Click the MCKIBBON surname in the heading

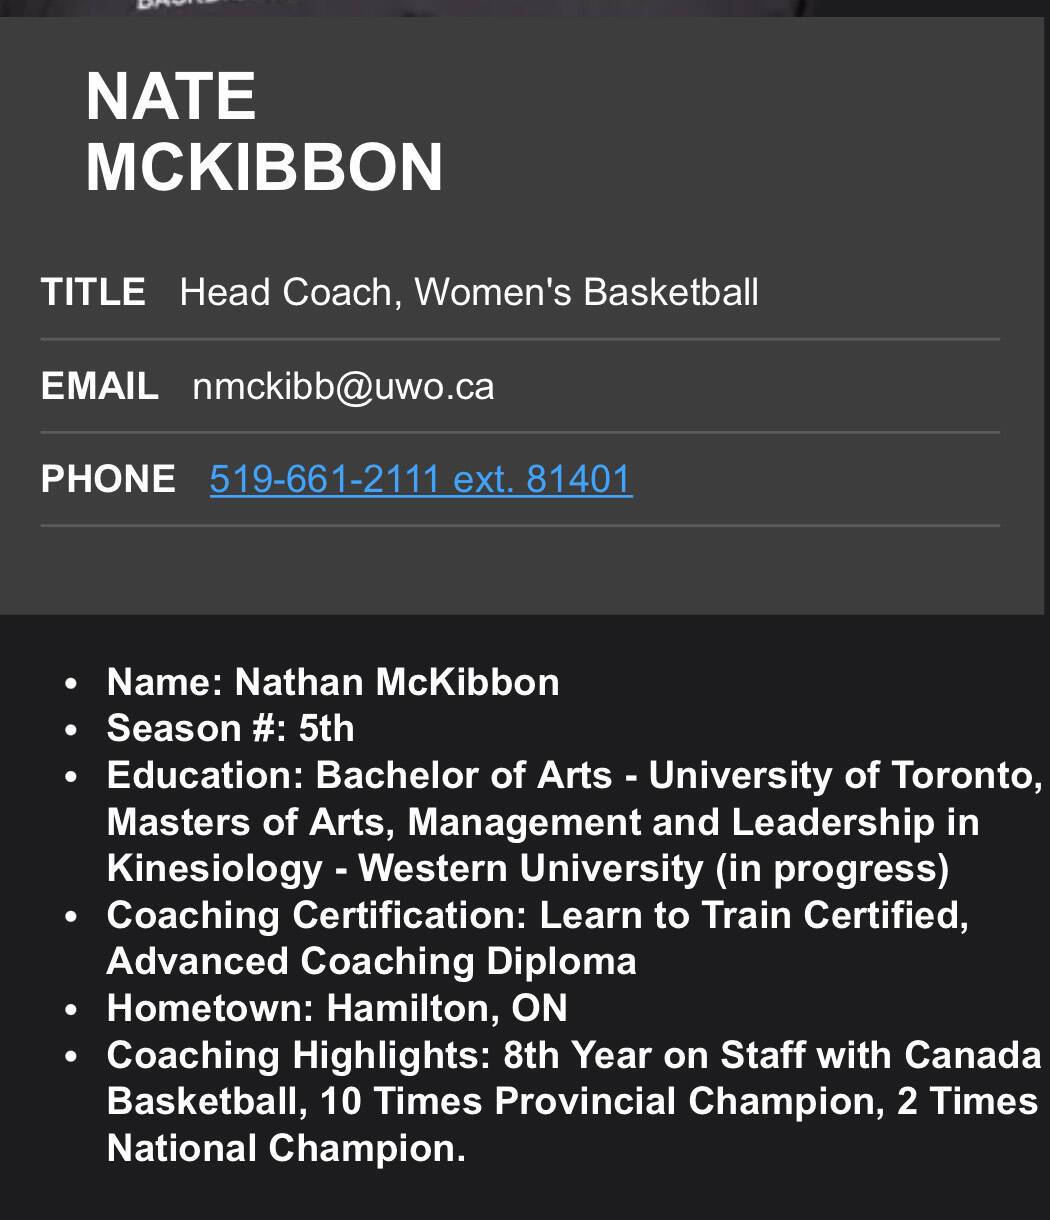[x=264, y=167]
